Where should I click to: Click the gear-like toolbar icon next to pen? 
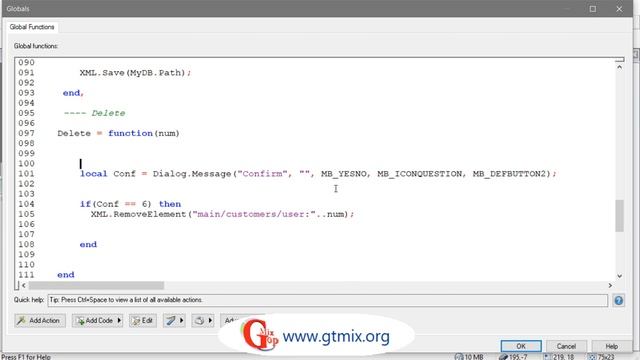(199, 320)
